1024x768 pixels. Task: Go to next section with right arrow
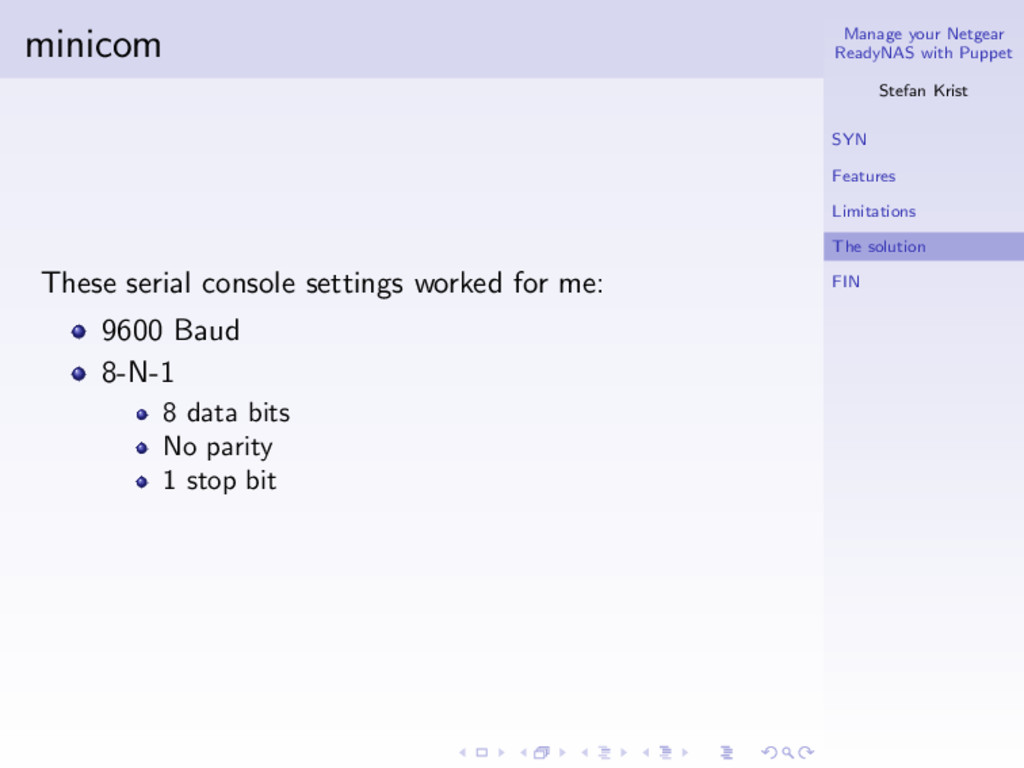pyautogui.click(x=684, y=752)
